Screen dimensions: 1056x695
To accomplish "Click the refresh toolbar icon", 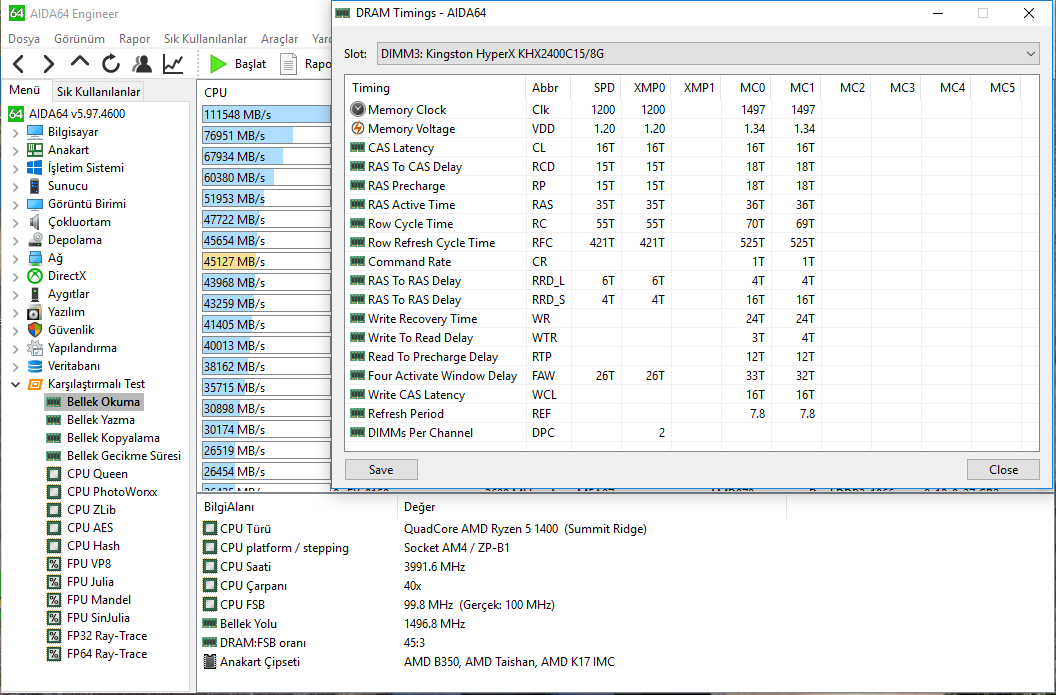I will [110, 64].
